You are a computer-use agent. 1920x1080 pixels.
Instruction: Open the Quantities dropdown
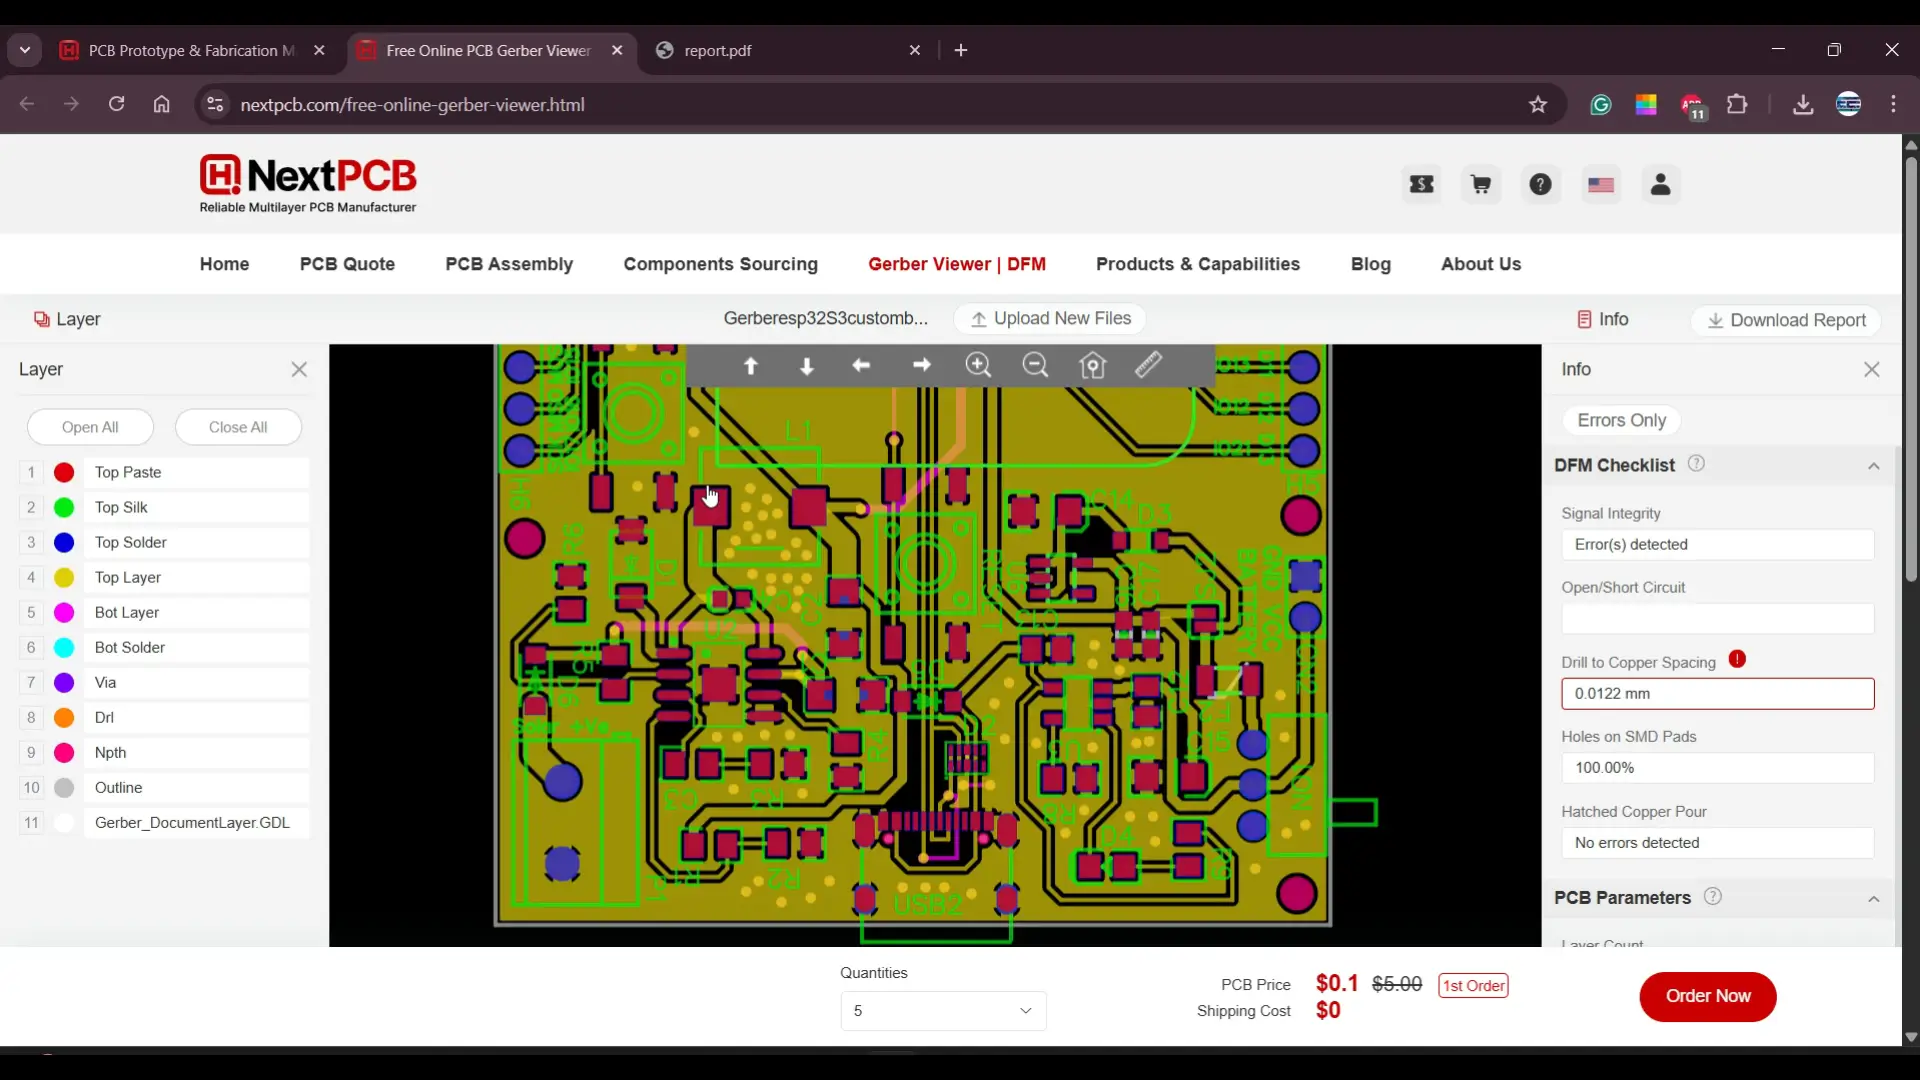click(941, 1010)
